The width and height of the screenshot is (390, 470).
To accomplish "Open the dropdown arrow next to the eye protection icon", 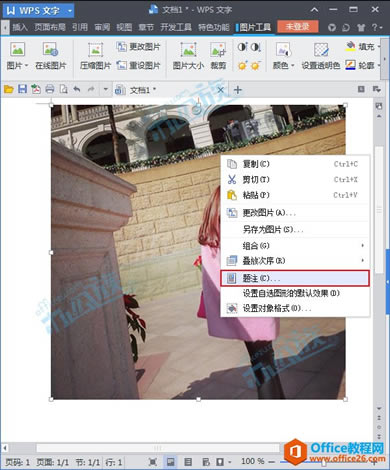I will (229, 462).
